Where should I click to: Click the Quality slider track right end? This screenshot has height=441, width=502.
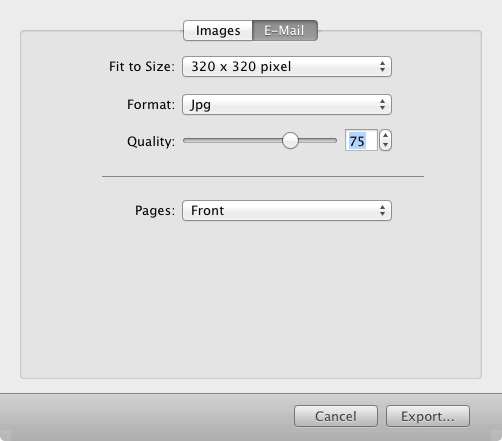(333, 141)
